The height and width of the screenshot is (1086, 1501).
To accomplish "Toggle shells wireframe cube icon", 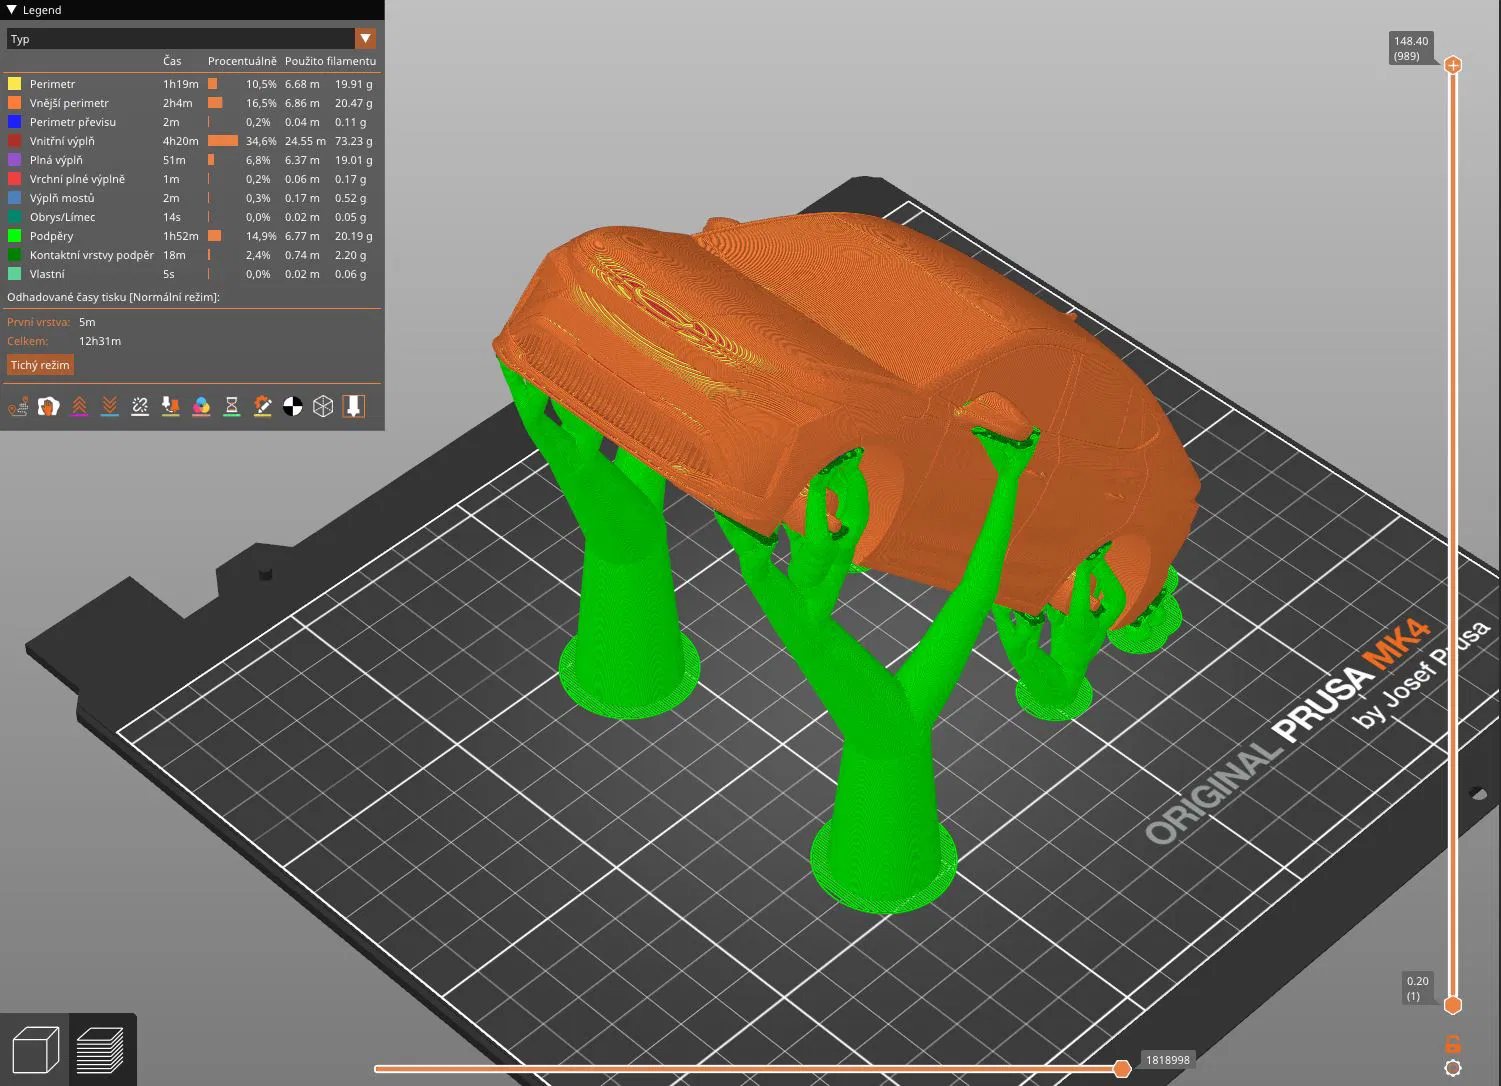I will coord(323,406).
